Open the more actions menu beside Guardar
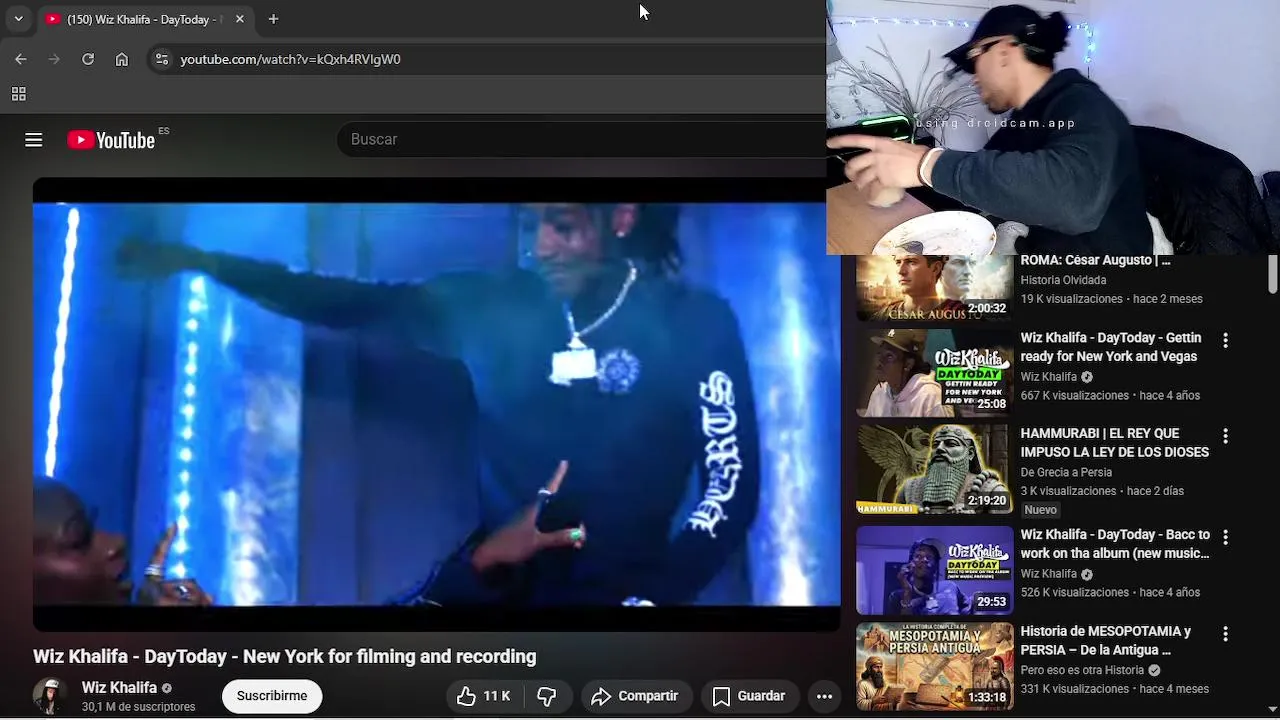 pyautogui.click(x=824, y=696)
